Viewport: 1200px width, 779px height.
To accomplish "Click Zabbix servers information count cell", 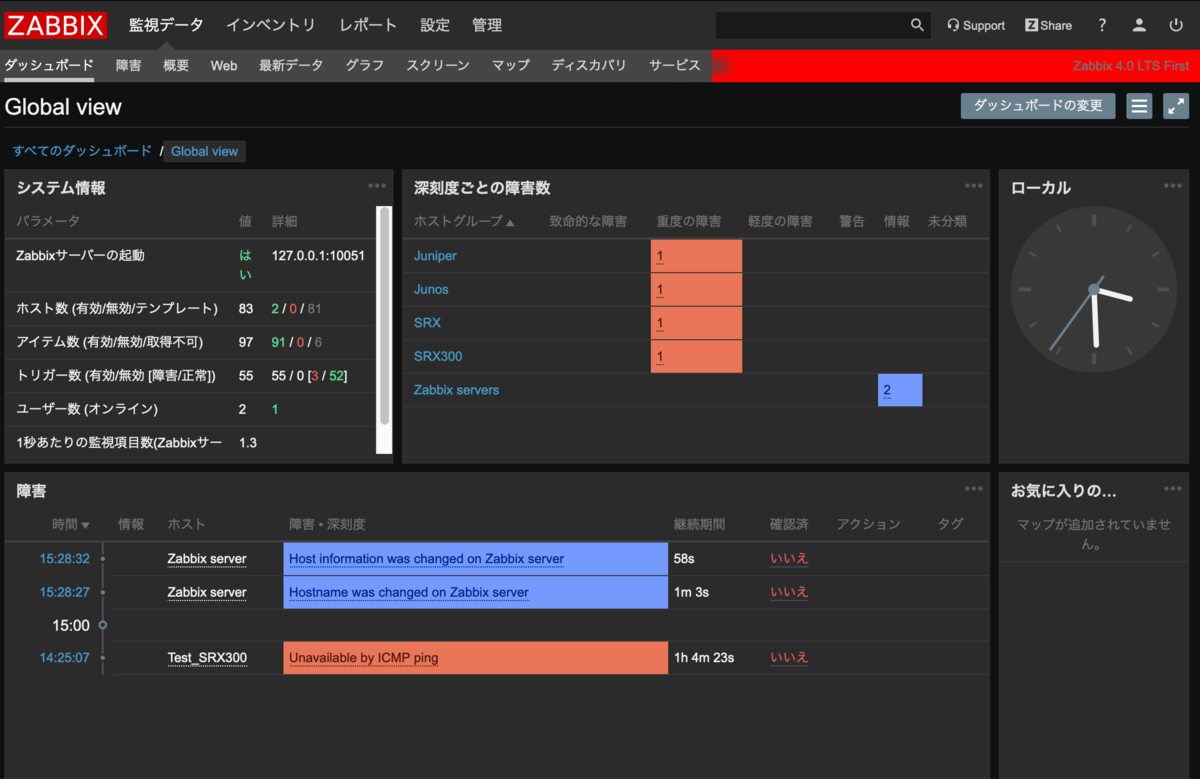I will click(900, 390).
